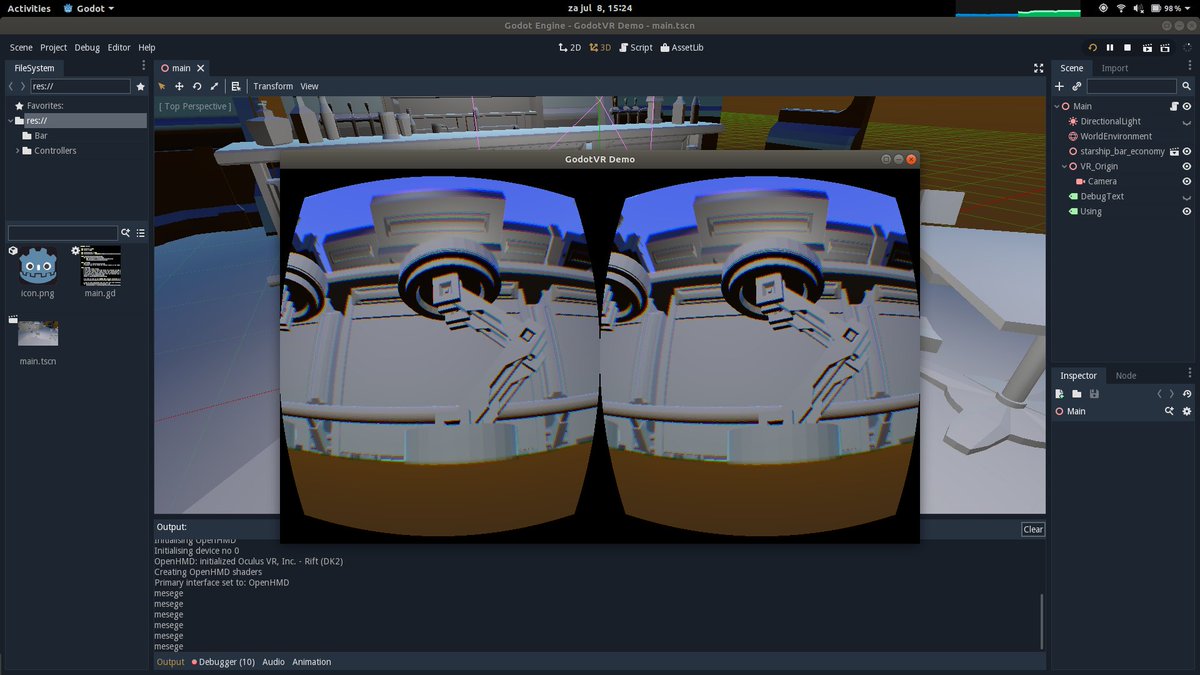
Task: Toggle visibility of the VR_Origin node
Action: click(1187, 166)
